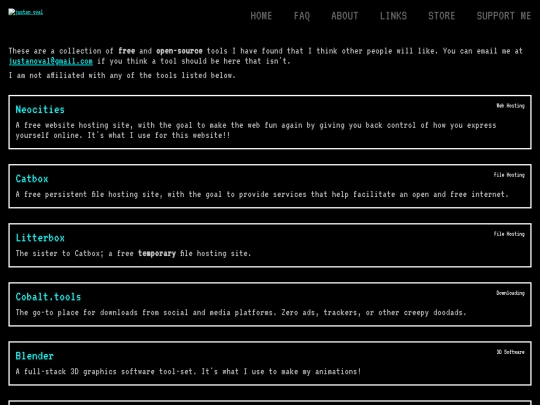
Task: Click the File Hosting tag on Litterbox card
Action: tap(509, 234)
